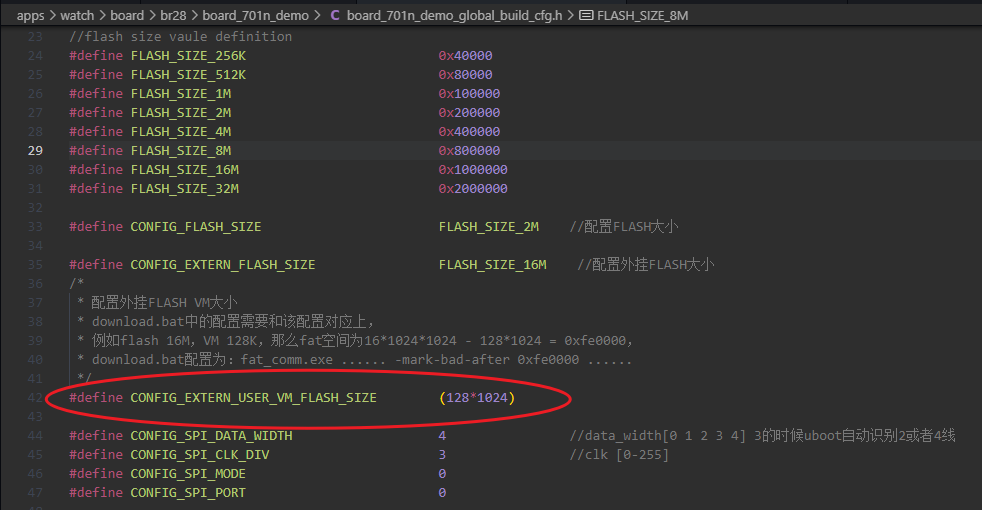Click the FLASH_SIZE_16M macro on line 30
Screen dimensions: 982x510
tap(184, 170)
